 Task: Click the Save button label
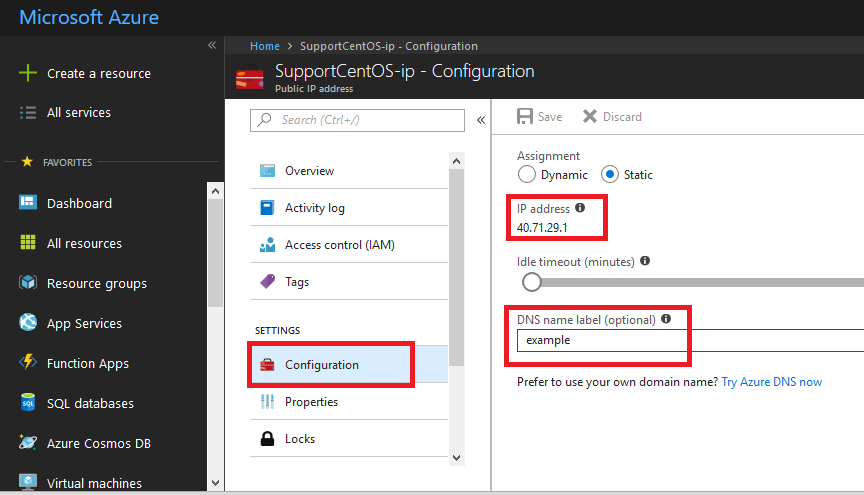pos(550,117)
